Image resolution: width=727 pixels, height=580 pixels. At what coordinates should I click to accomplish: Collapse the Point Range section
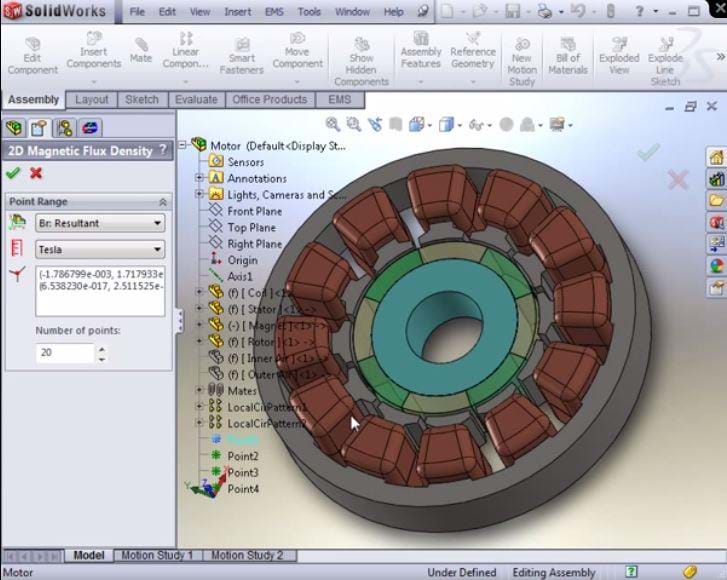(162, 201)
